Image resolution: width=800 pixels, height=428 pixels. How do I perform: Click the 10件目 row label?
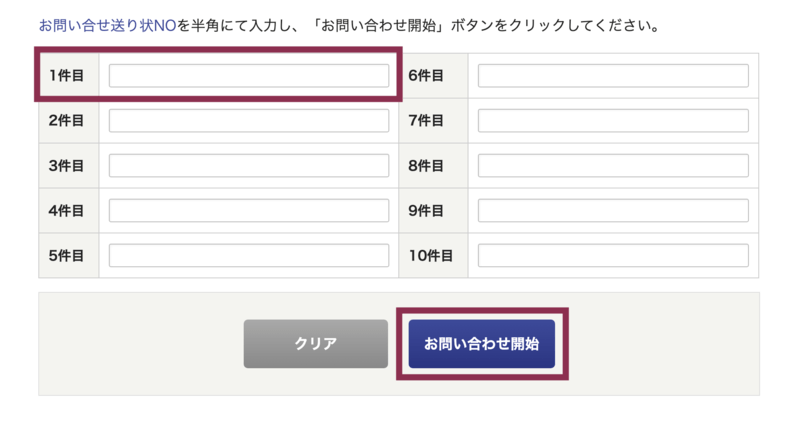tap(431, 256)
